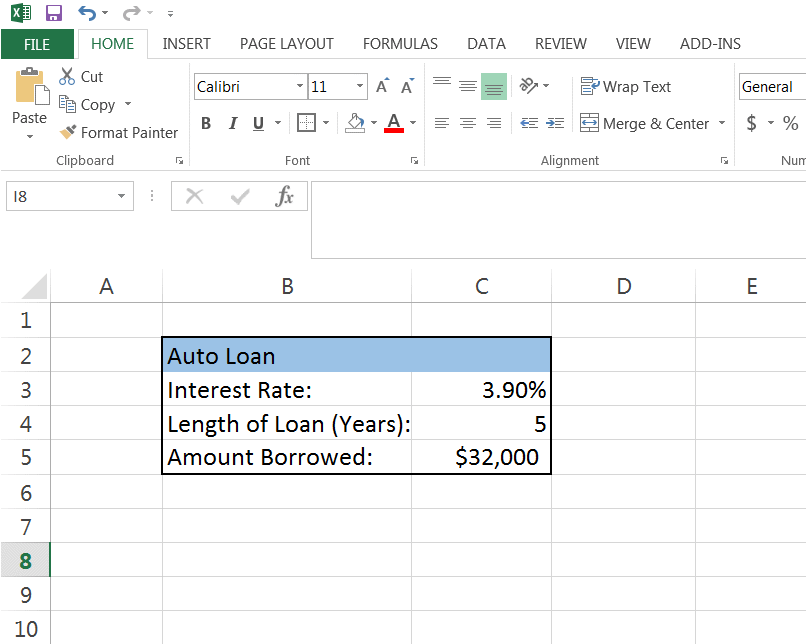This screenshot has width=806, height=644.
Task: Select the cell containing $32,000
Action: (481, 457)
